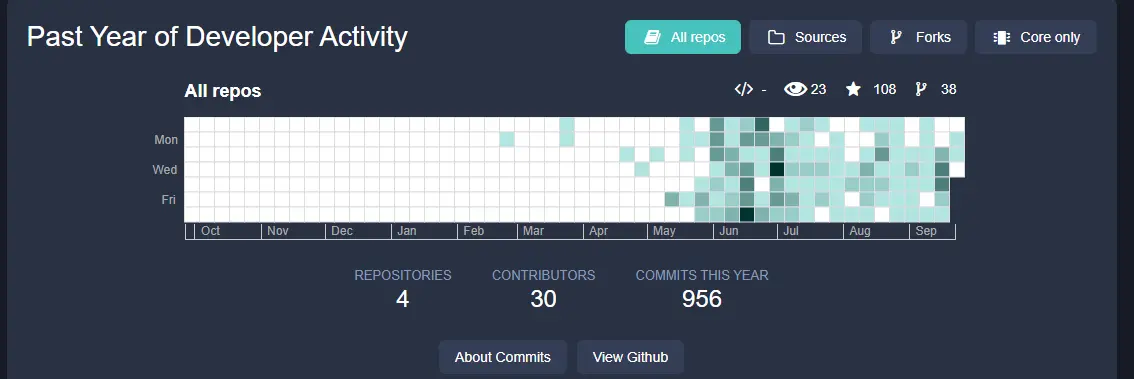Viewport: 1134px width, 379px height.
Task: Click the Jun month label
Action: point(729,231)
